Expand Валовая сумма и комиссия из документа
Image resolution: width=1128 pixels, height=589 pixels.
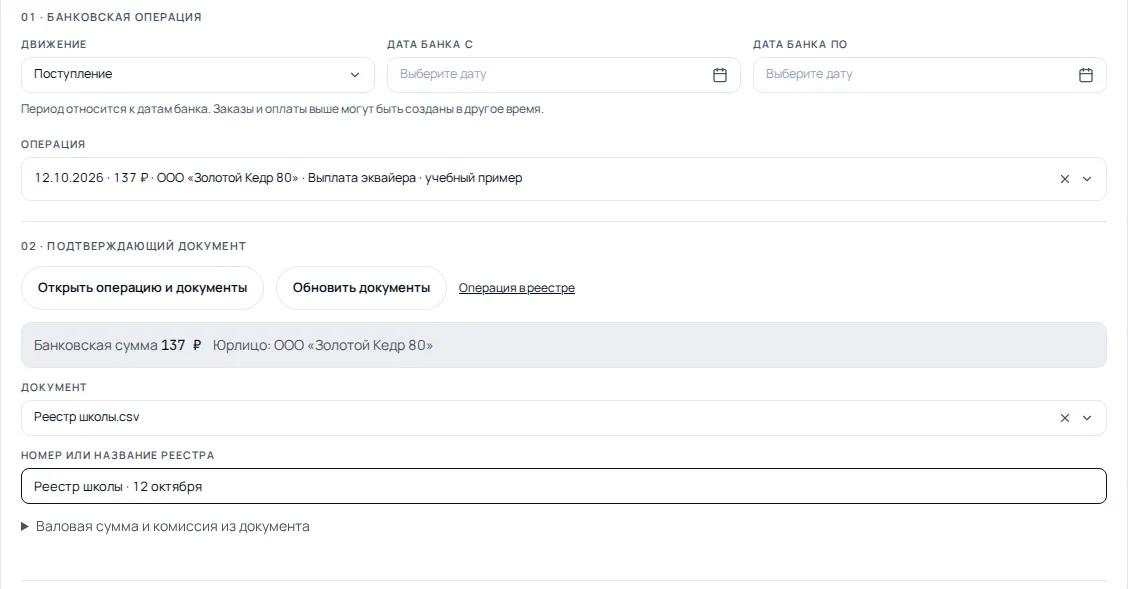click(x=165, y=526)
